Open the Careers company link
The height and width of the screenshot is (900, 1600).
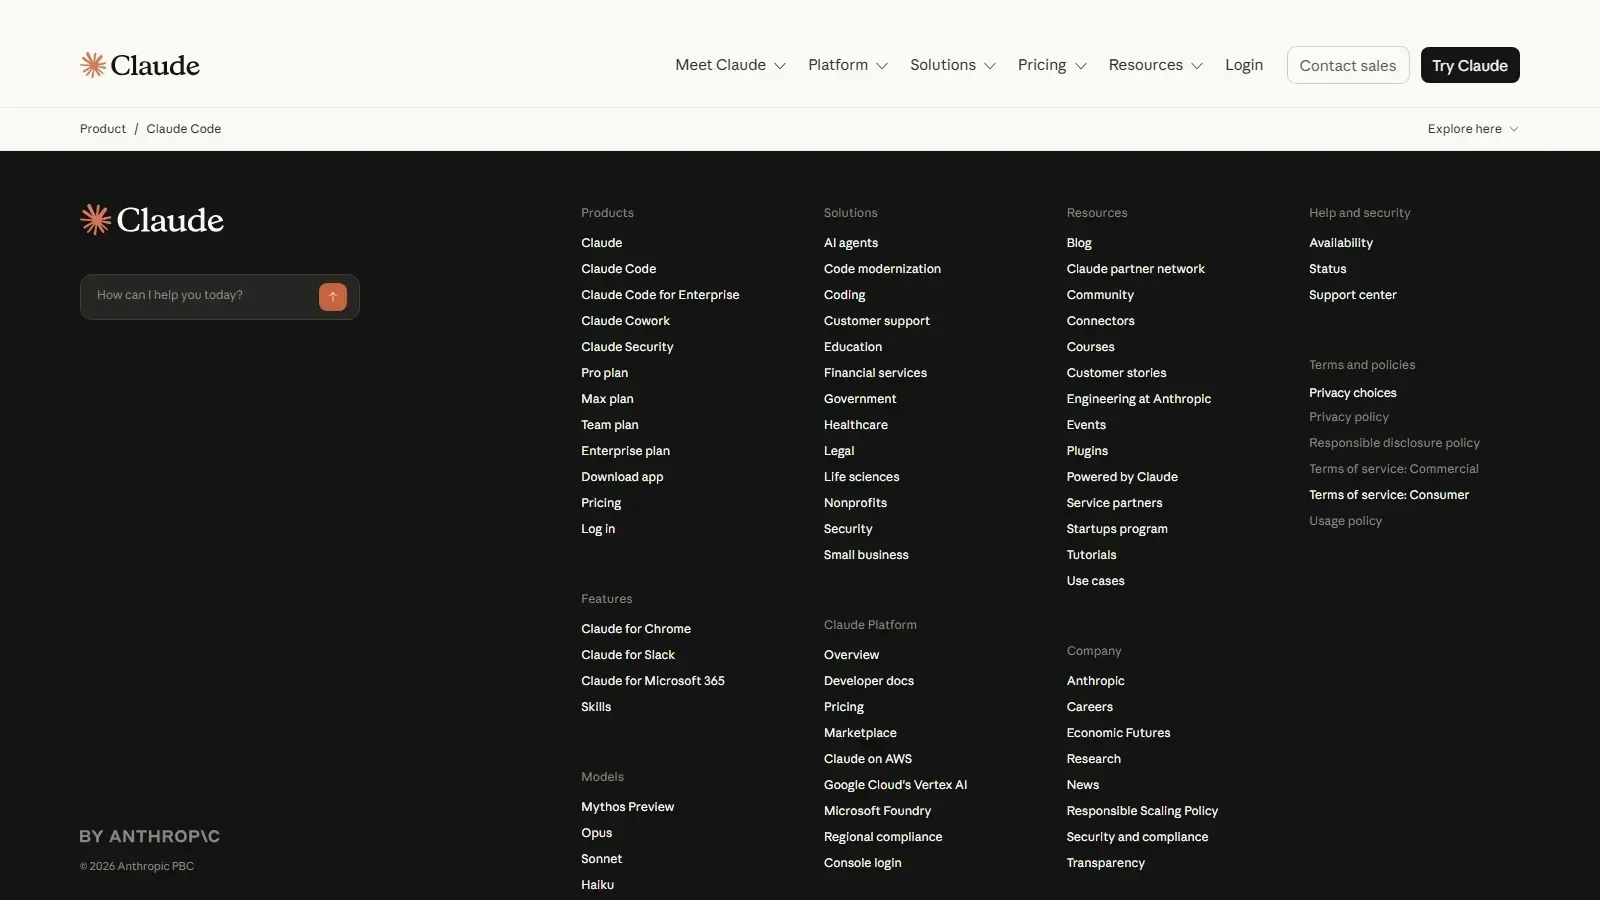[1089, 707]
